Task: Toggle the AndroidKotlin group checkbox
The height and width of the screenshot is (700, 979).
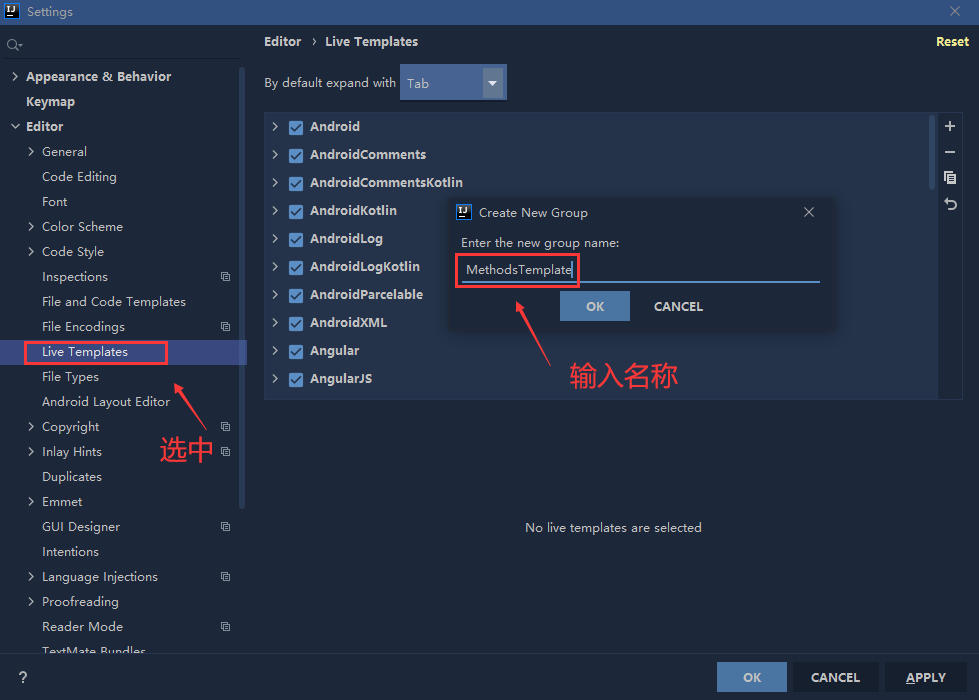Action: coord(296,212)
